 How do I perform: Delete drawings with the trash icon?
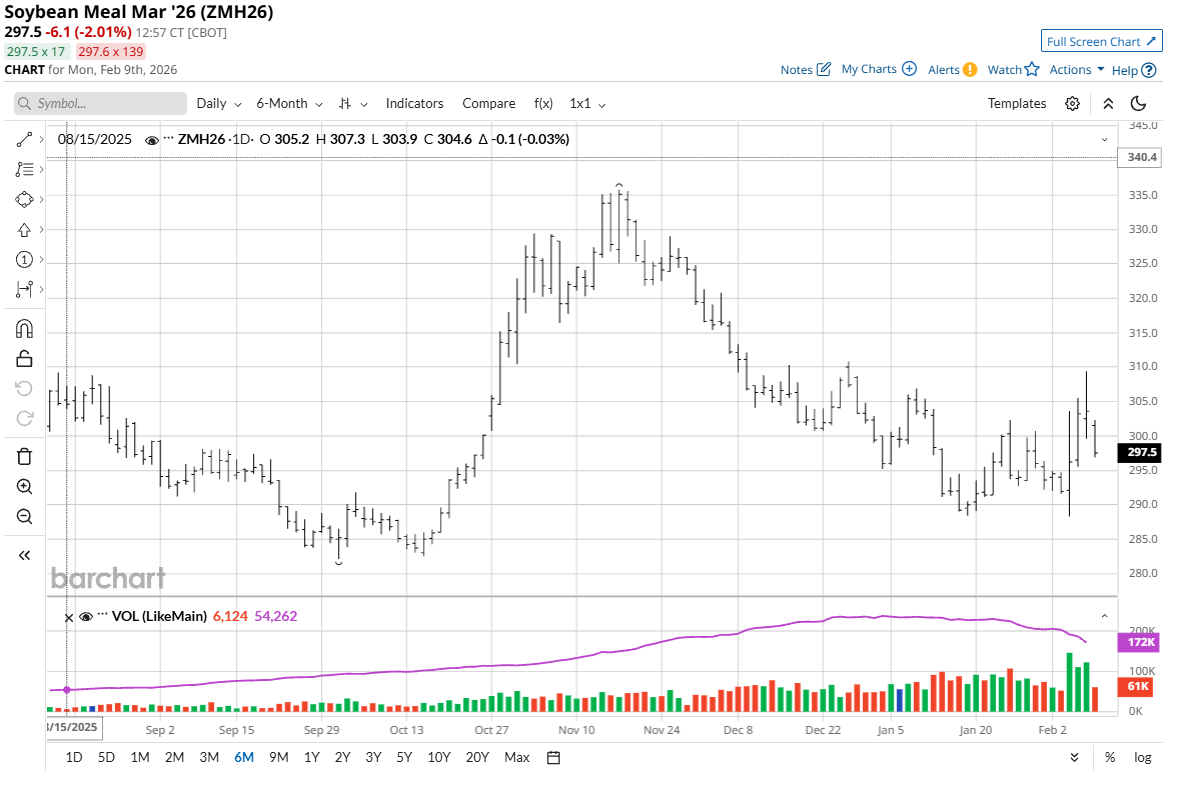[x=24, y=457]
